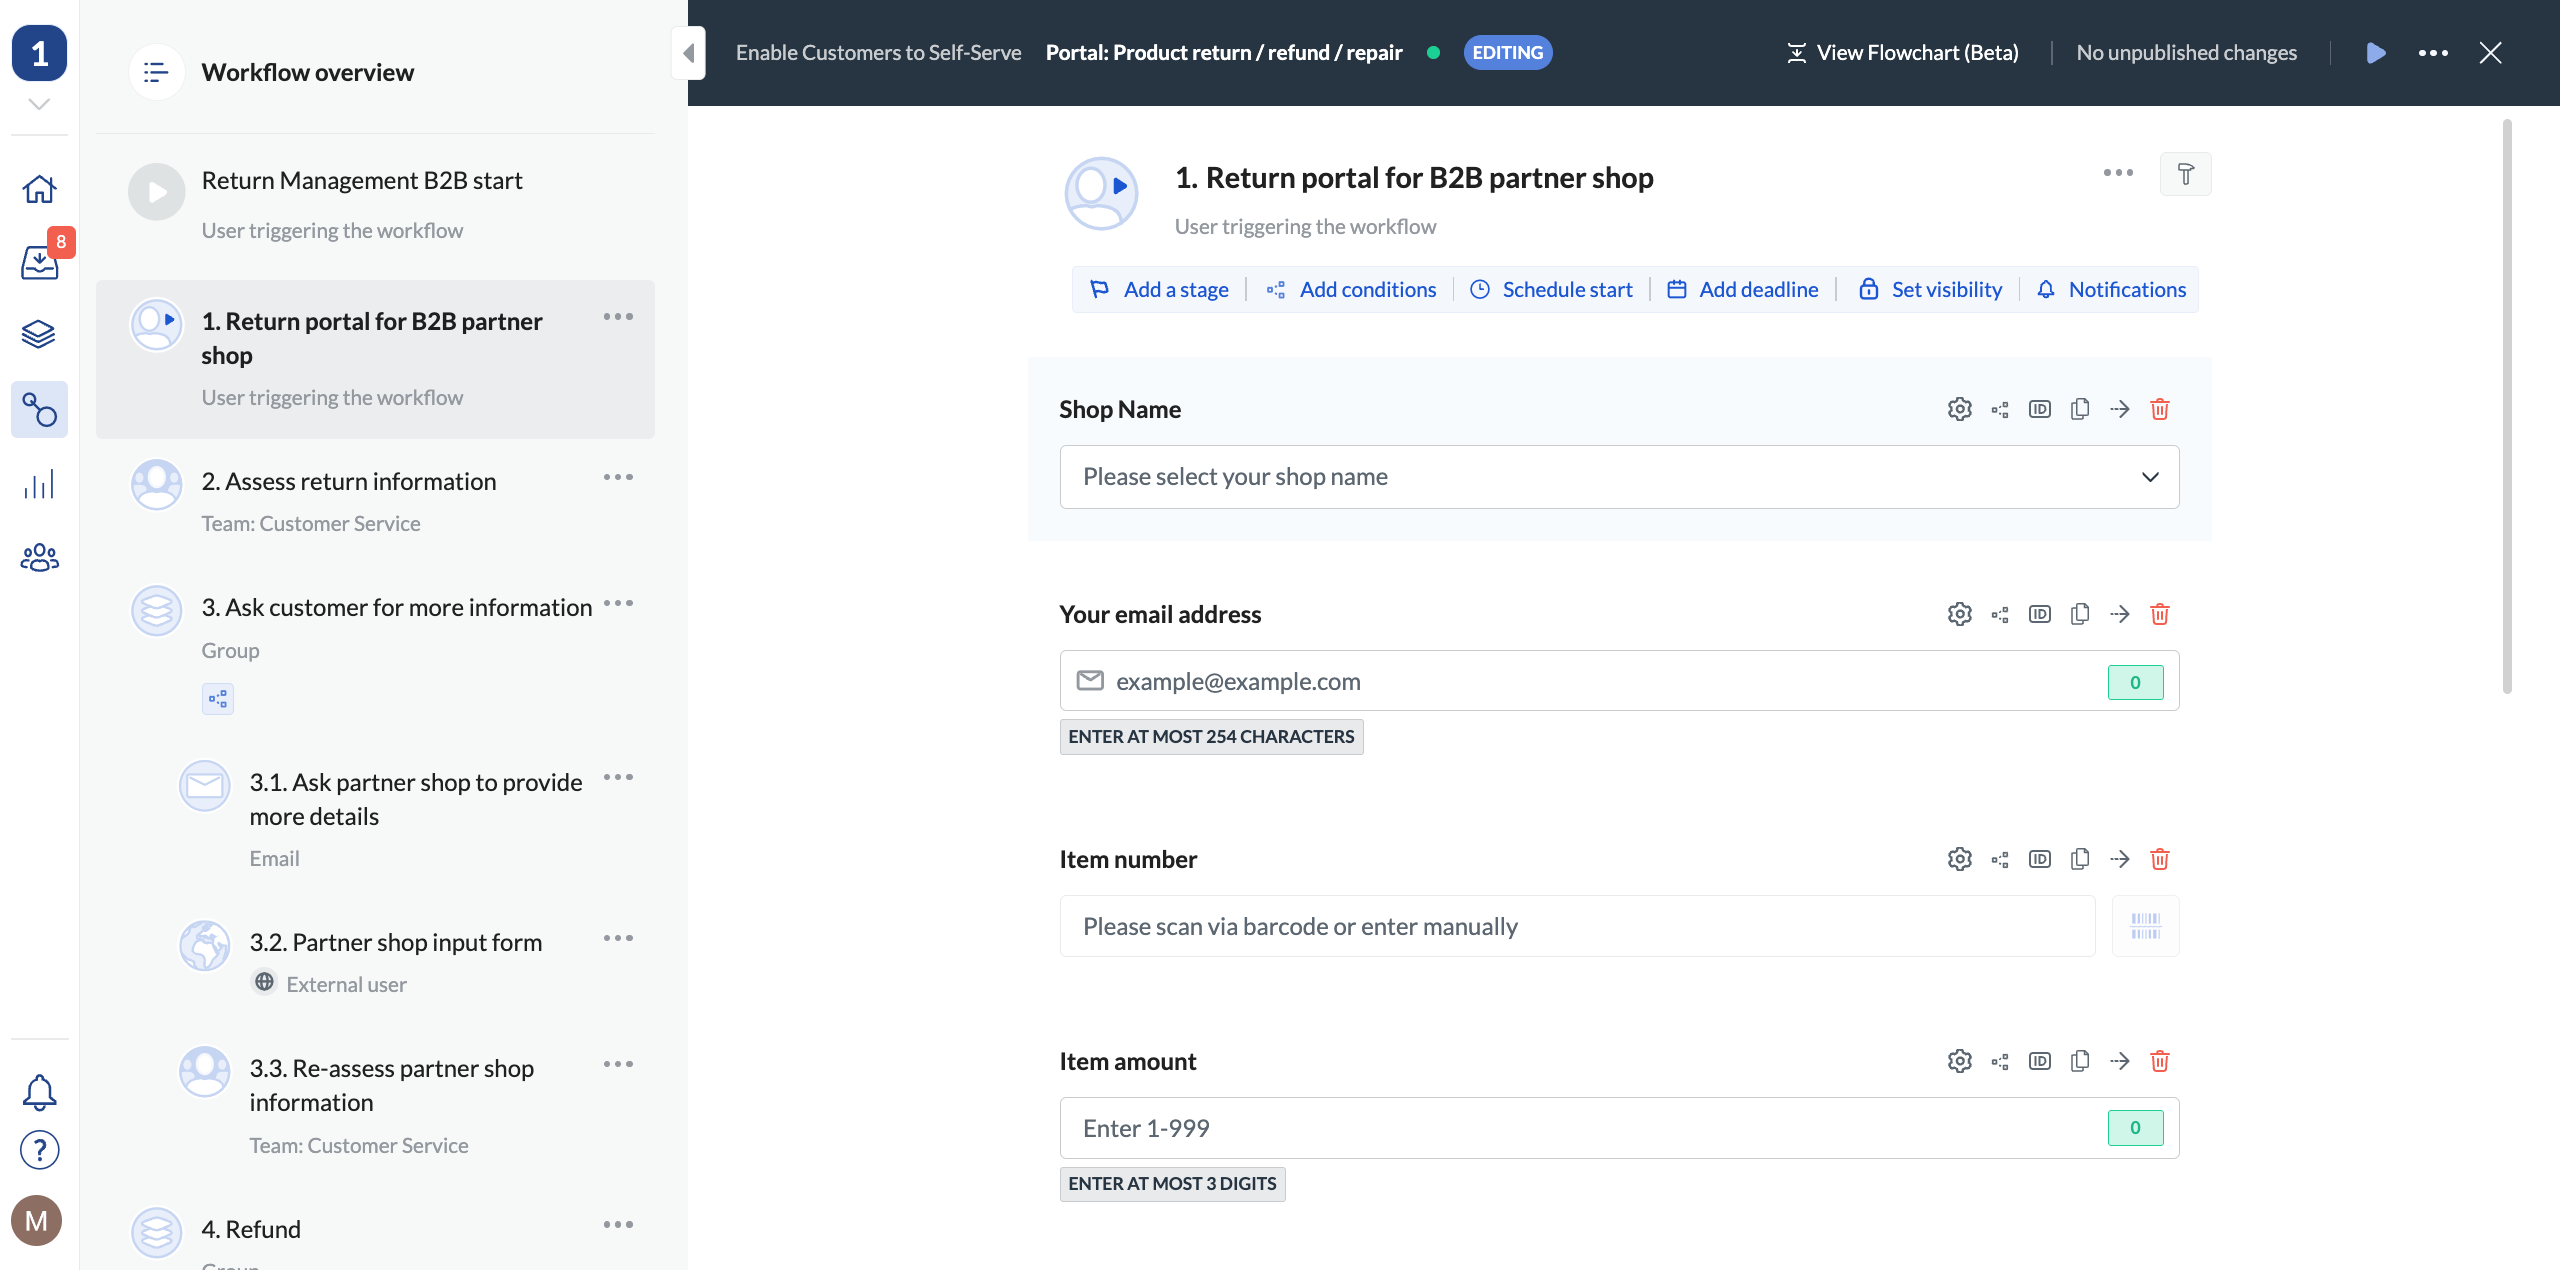The height and width of the screenshot is (1271, 2561).
Task: Click the settings gear icon on Shop Name field
Action: (1958, 408)
